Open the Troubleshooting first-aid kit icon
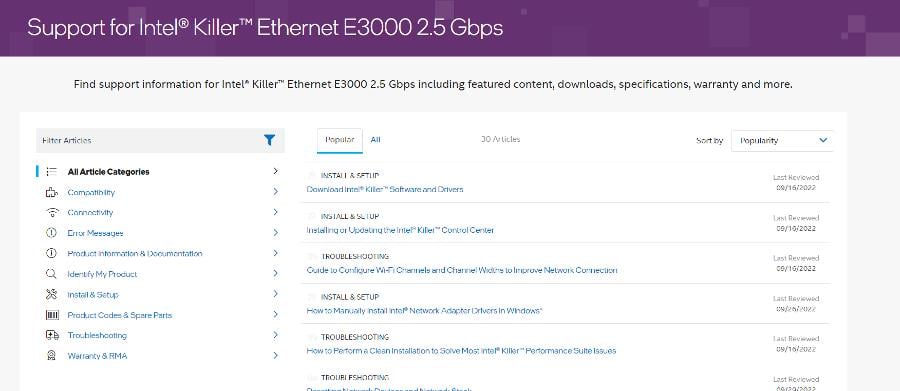 52,335
